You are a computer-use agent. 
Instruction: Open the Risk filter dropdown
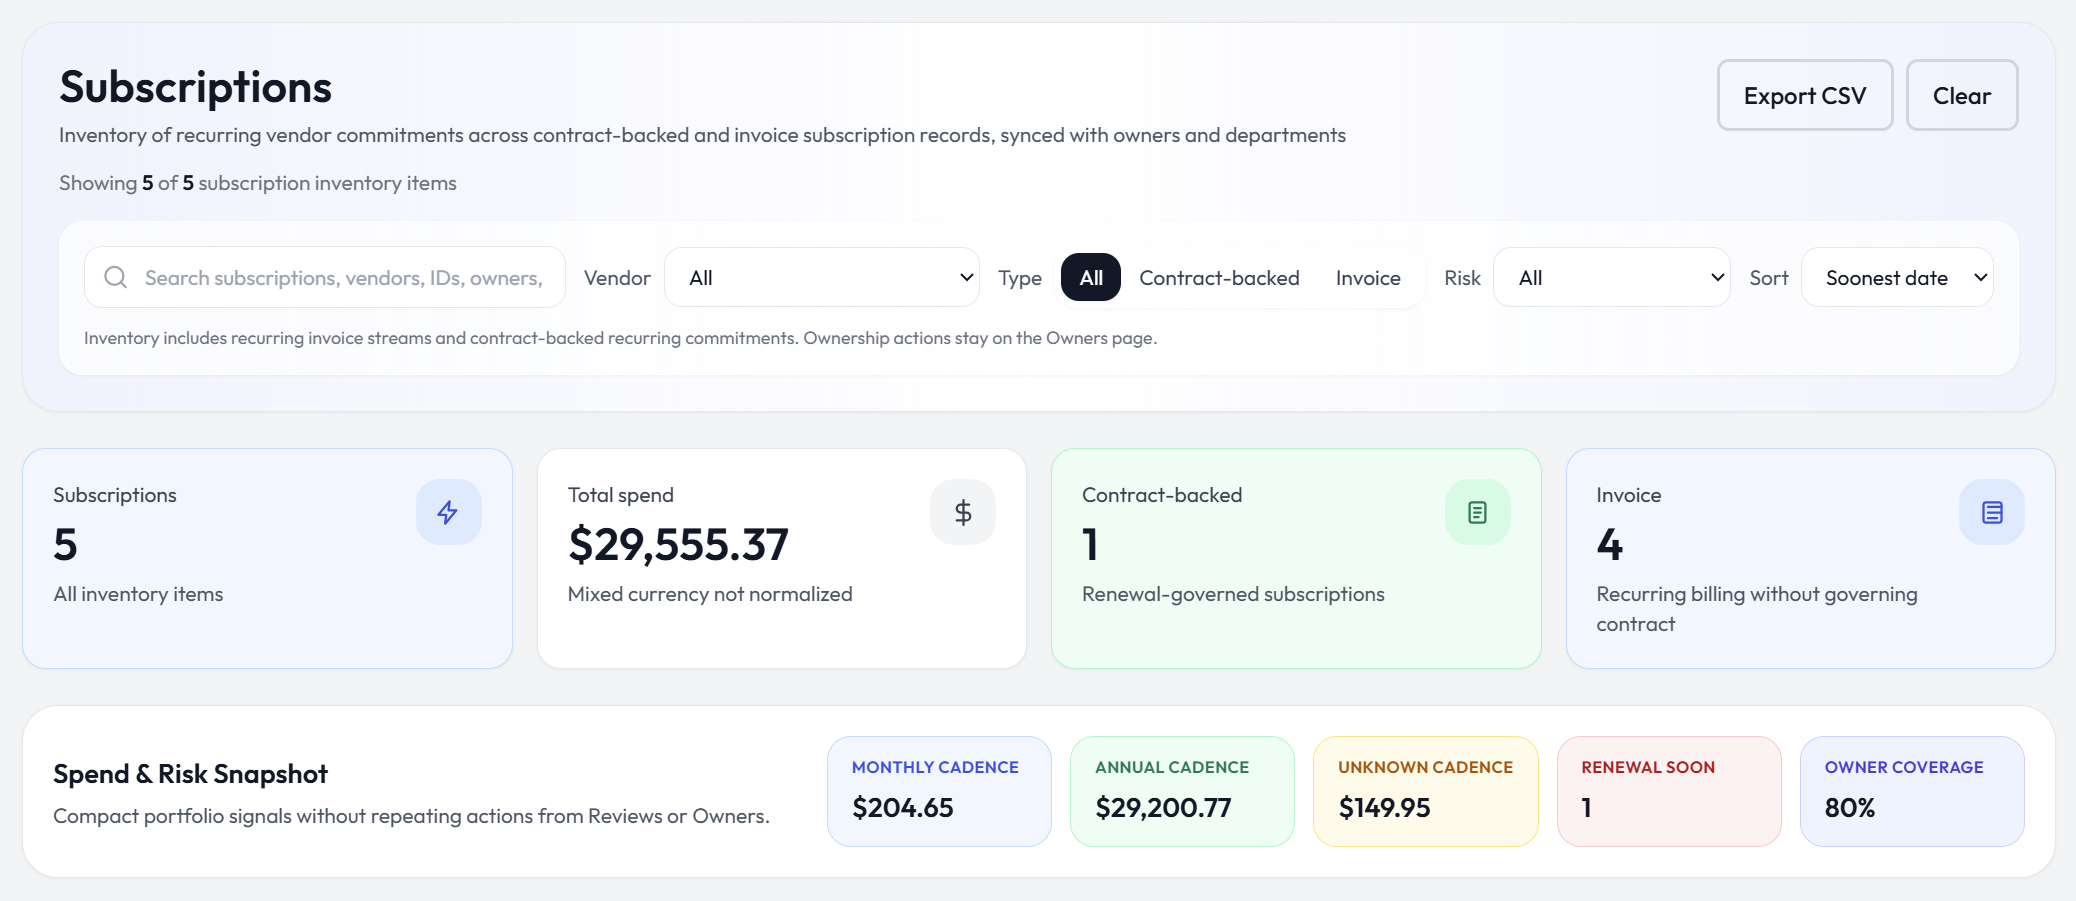coord(1610,277)
